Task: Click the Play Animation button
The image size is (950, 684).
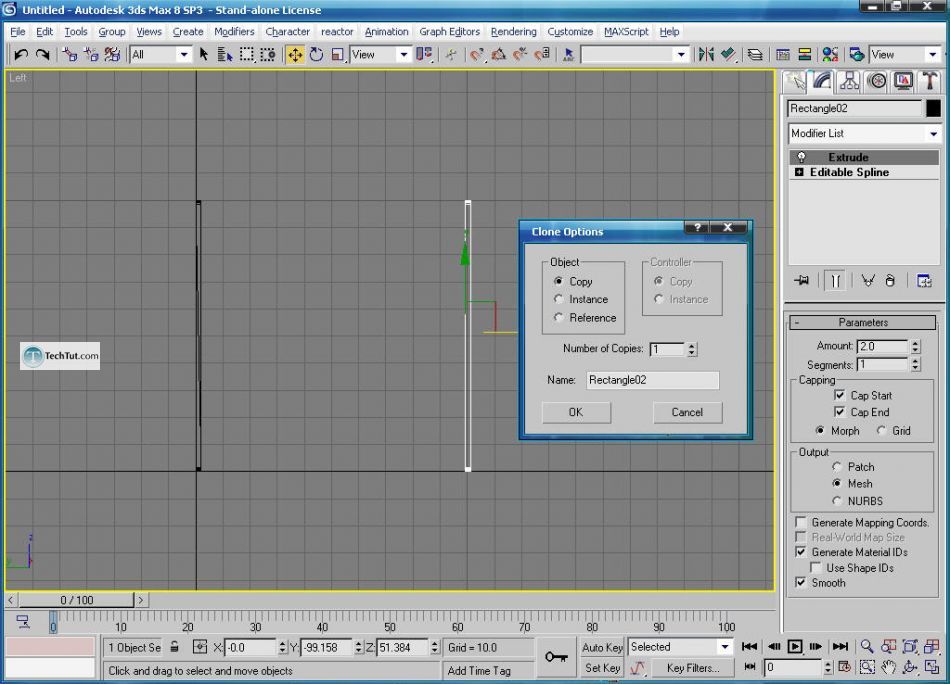Action: click(x=795, y=646)
